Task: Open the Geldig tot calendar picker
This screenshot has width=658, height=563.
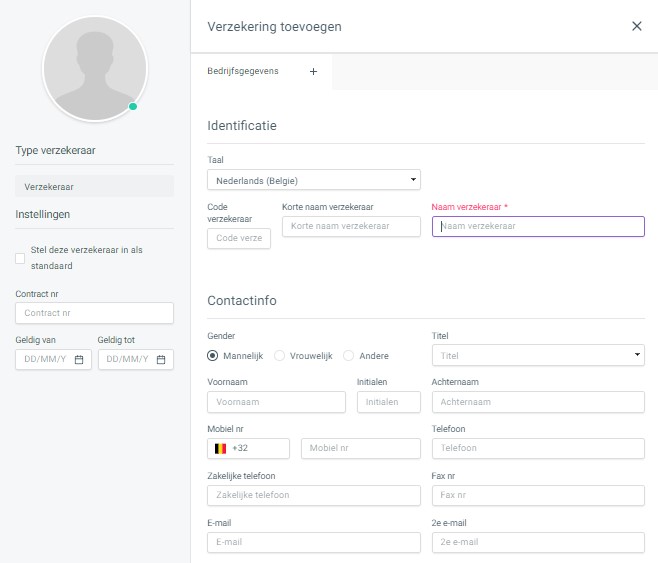Action: click(x=161, y=360)
